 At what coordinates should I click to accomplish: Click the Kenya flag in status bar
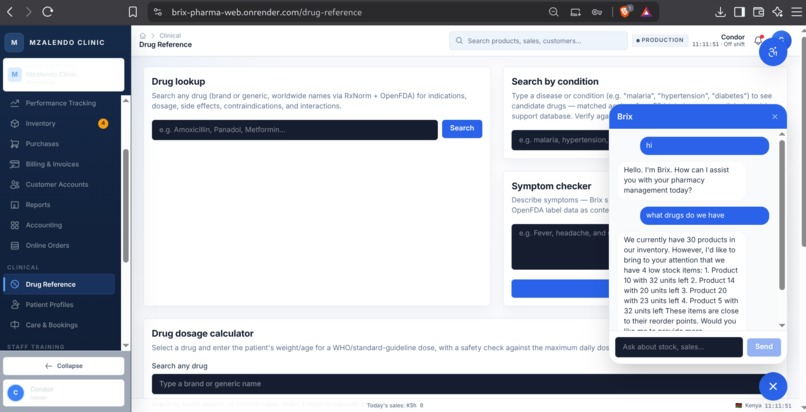739,405
